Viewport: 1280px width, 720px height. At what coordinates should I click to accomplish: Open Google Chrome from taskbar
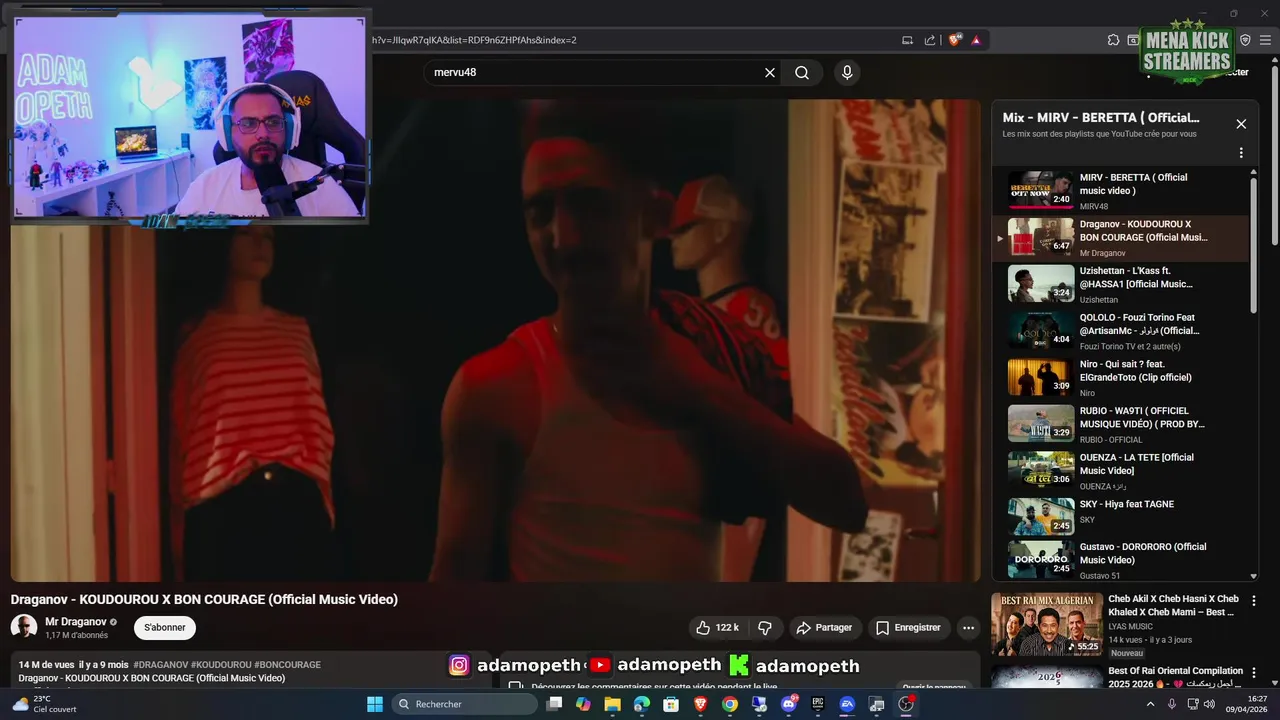(730, 704)
